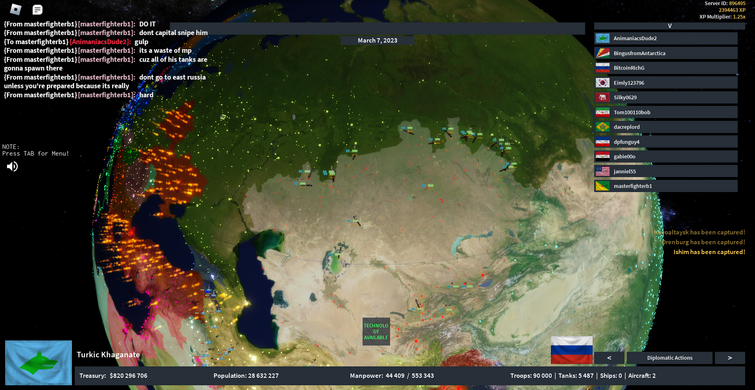This screenshot has width=755, height=390.
Task: Go to previous diplomatic target with < arrow
Action: [609, 358]
